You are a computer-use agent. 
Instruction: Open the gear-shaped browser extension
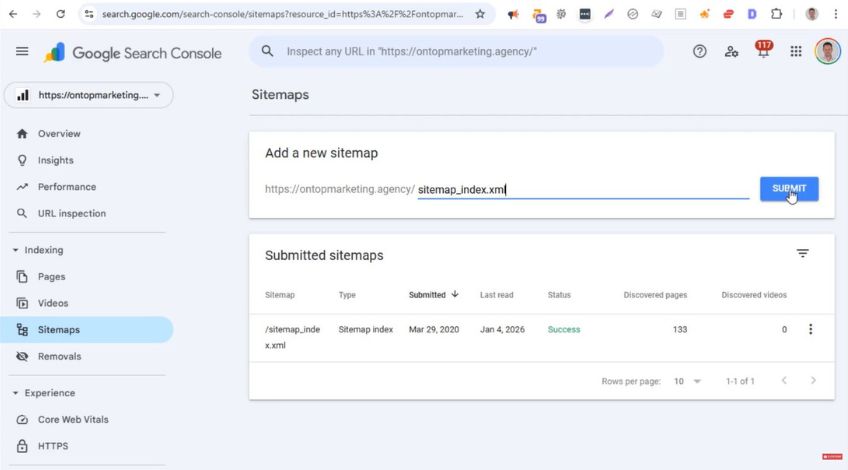tap(561, 15)
